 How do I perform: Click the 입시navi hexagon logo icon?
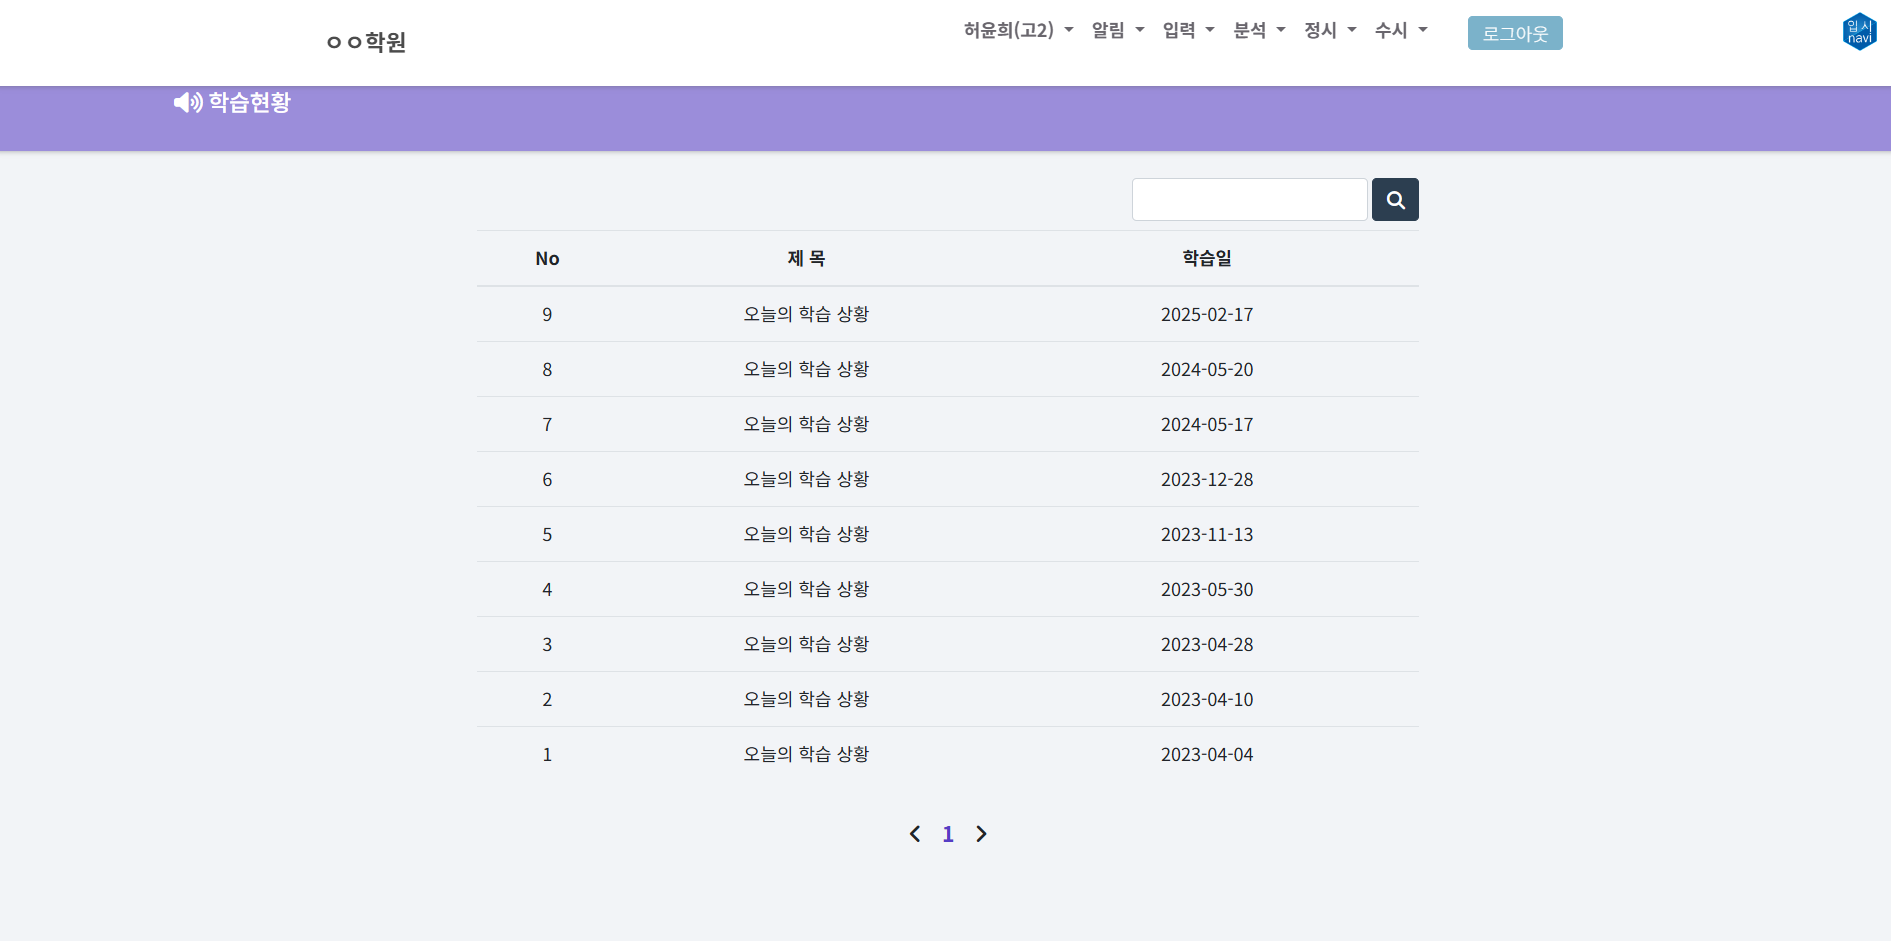[x=1858, y=32]
